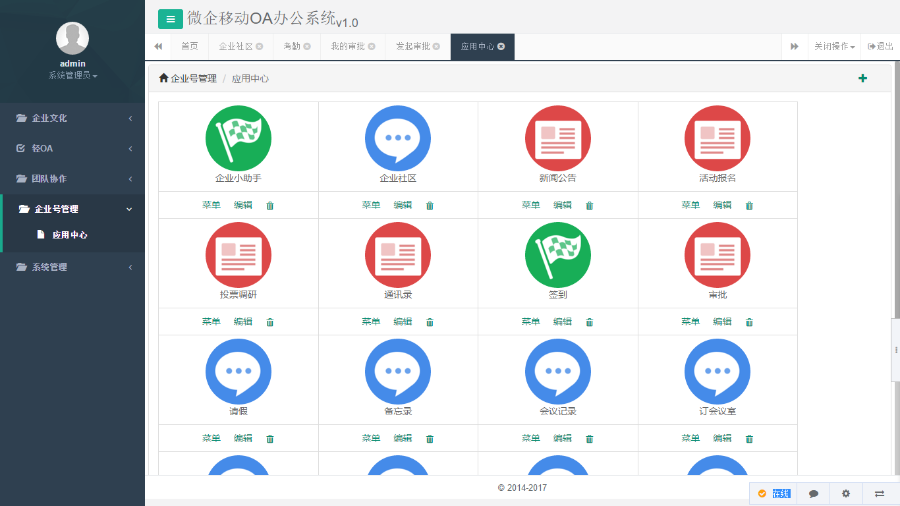Open the 企业小助手 flag app icon
Screen dimensions: 900x506
pos(238,138)
